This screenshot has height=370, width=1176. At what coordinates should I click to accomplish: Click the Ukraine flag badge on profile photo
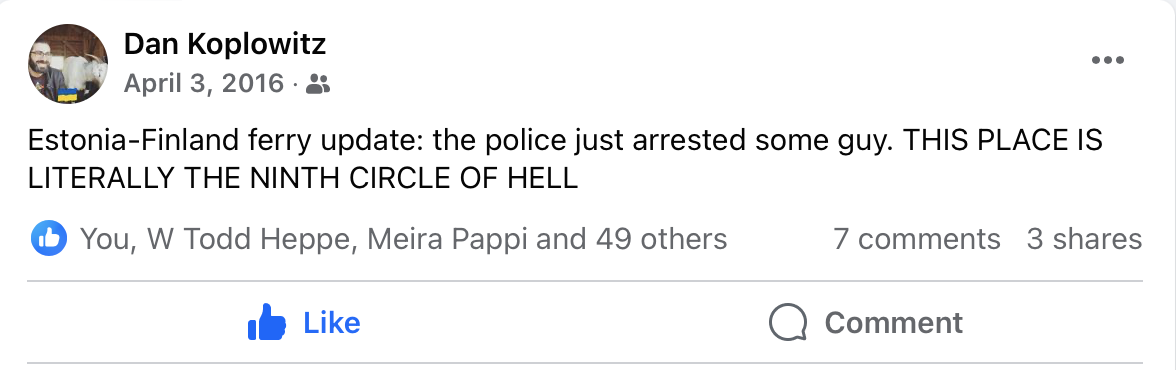point(68,96)
